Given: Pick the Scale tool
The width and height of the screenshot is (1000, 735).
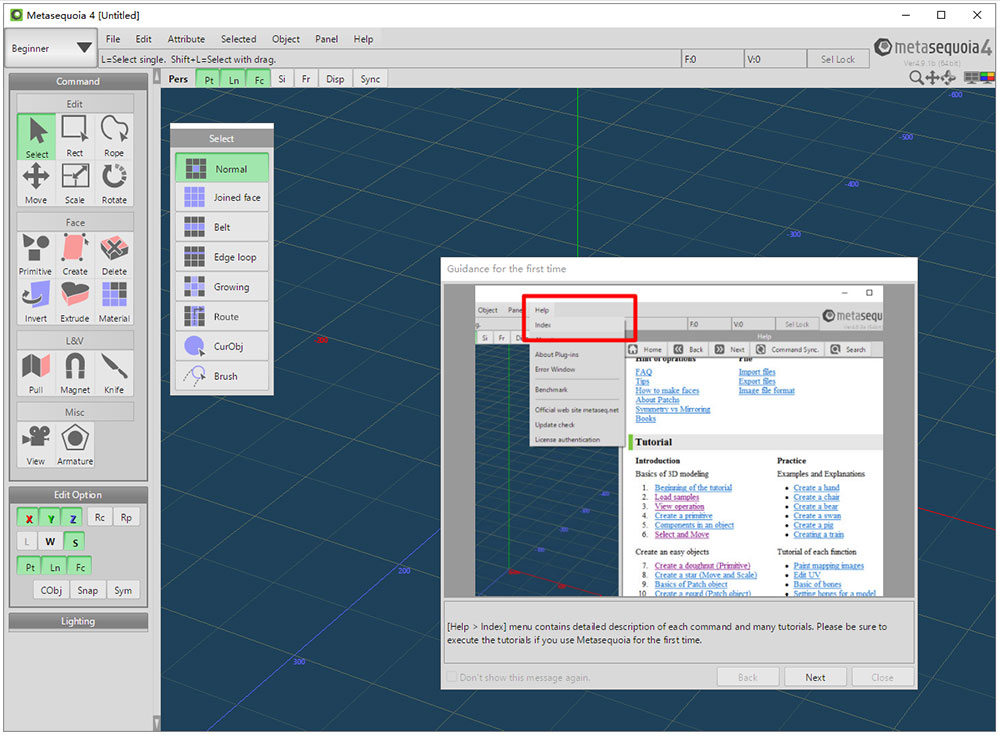Looking at the screenshot, I should pos(75,183).
